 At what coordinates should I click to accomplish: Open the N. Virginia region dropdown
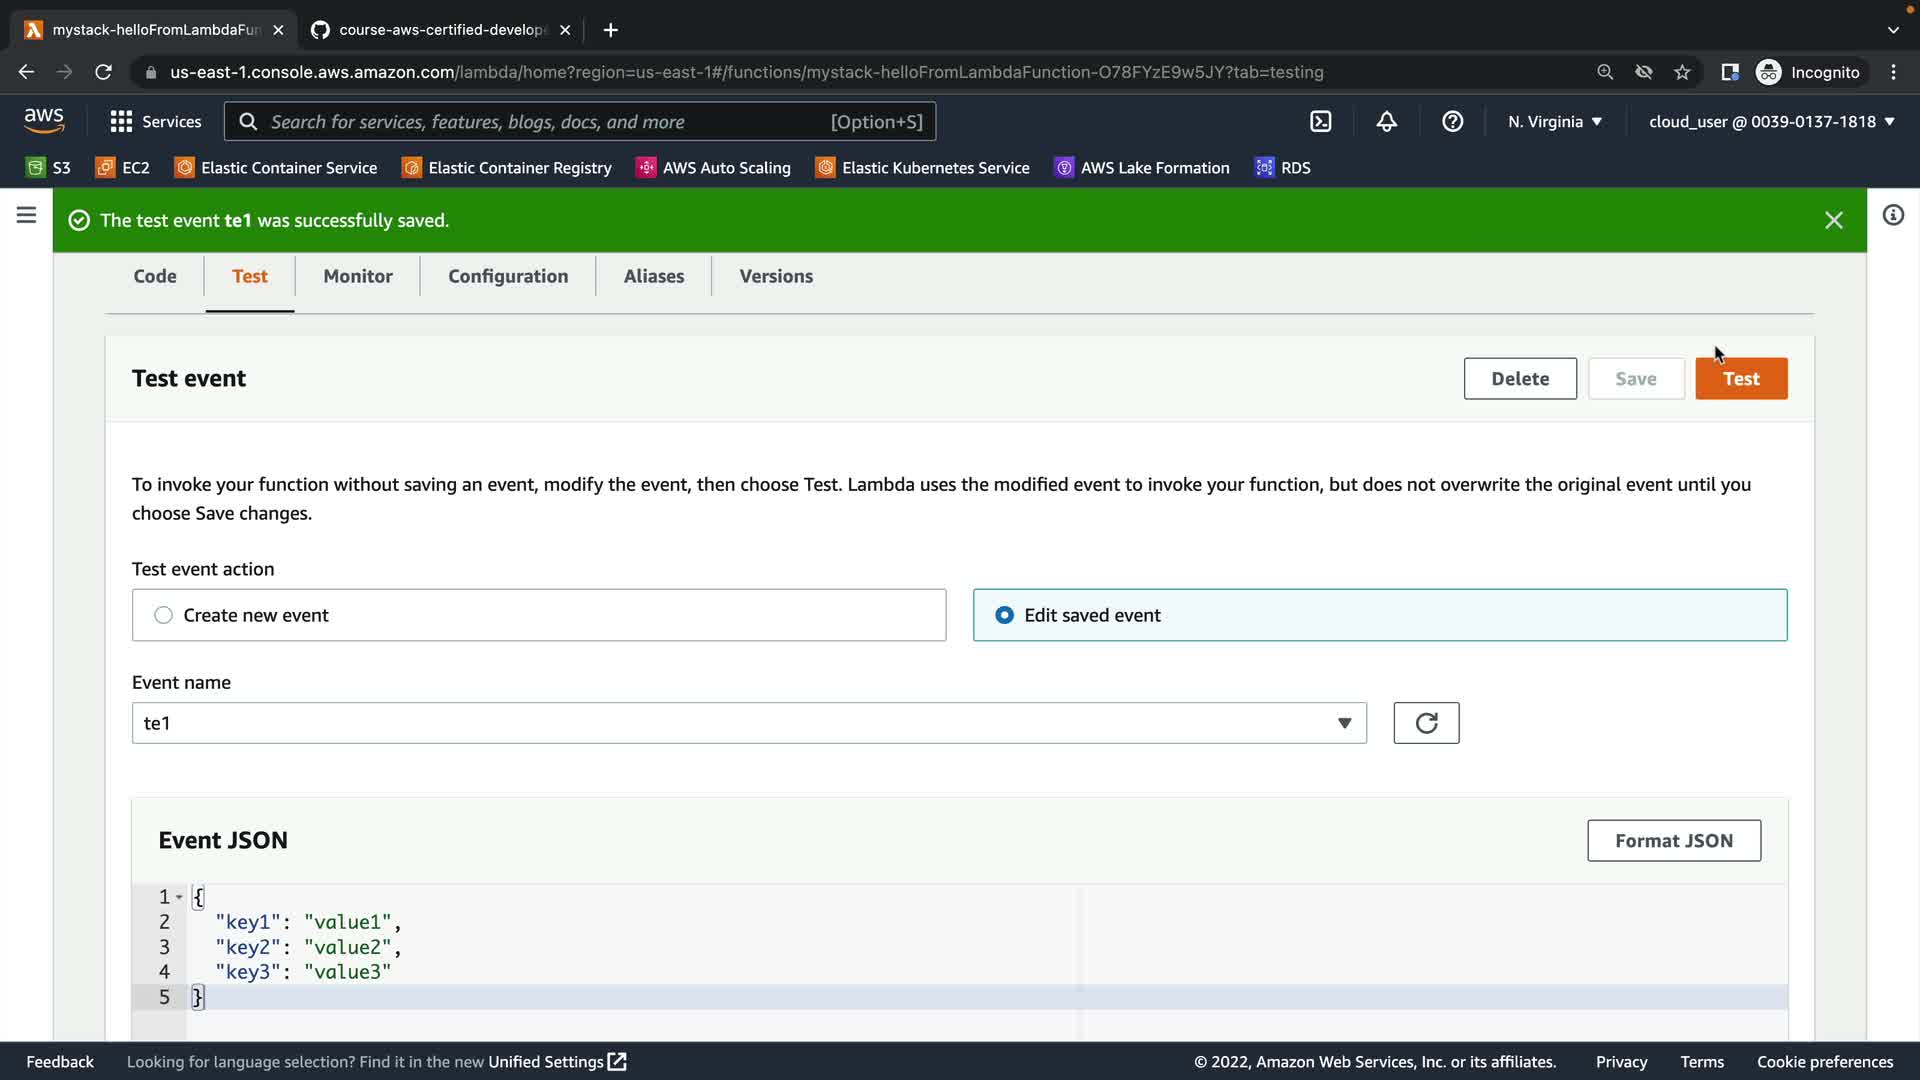tap(1555, 122)
